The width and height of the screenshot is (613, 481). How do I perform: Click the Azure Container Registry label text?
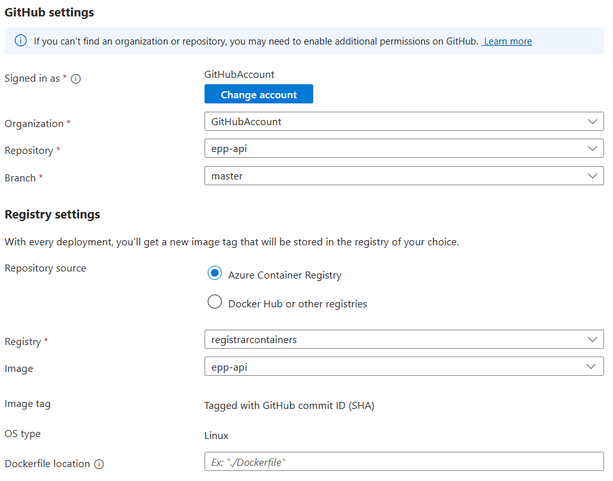coord(285,275)
